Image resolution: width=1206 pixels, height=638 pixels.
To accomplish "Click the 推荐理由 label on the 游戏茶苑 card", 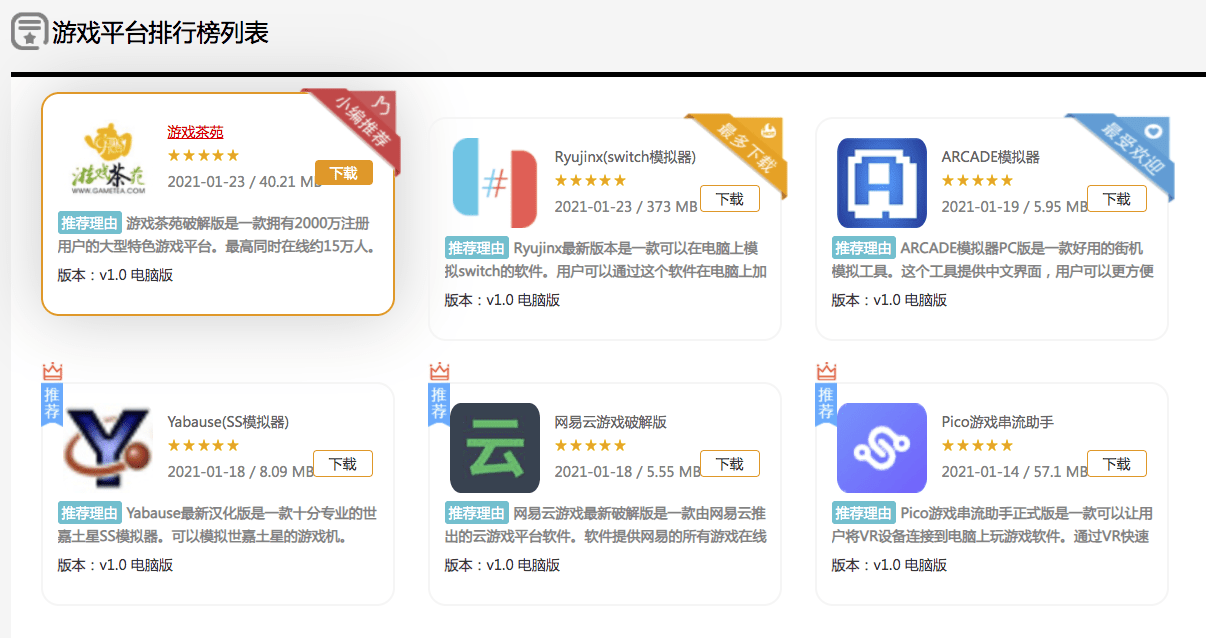I will pyautogui.click(x=89, y=222).
